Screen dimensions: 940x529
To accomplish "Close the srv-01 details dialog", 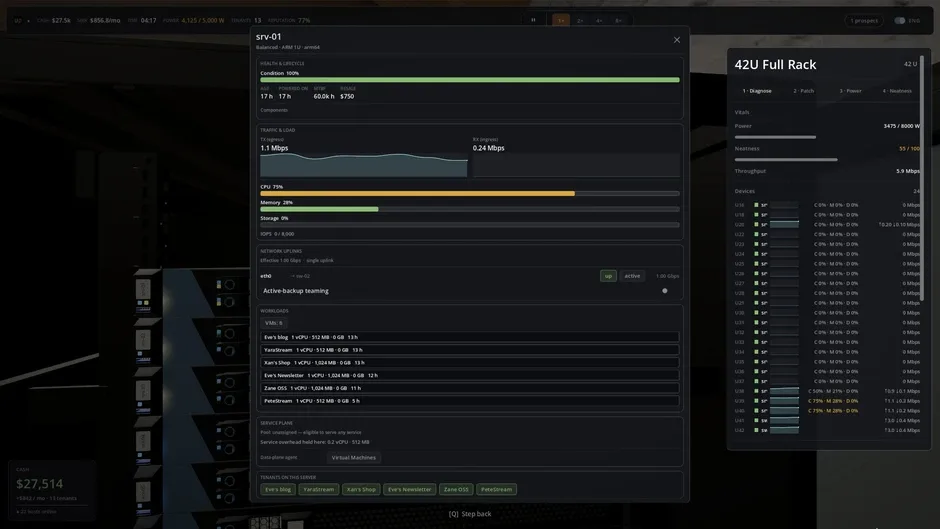I will (x=677, y=40).
